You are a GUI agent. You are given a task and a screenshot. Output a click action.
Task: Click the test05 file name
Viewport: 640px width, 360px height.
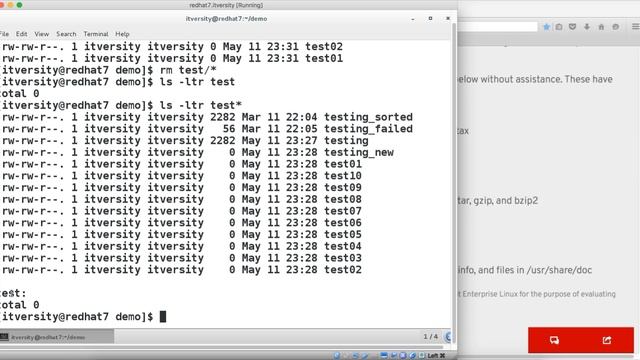(x=343, y=235)
